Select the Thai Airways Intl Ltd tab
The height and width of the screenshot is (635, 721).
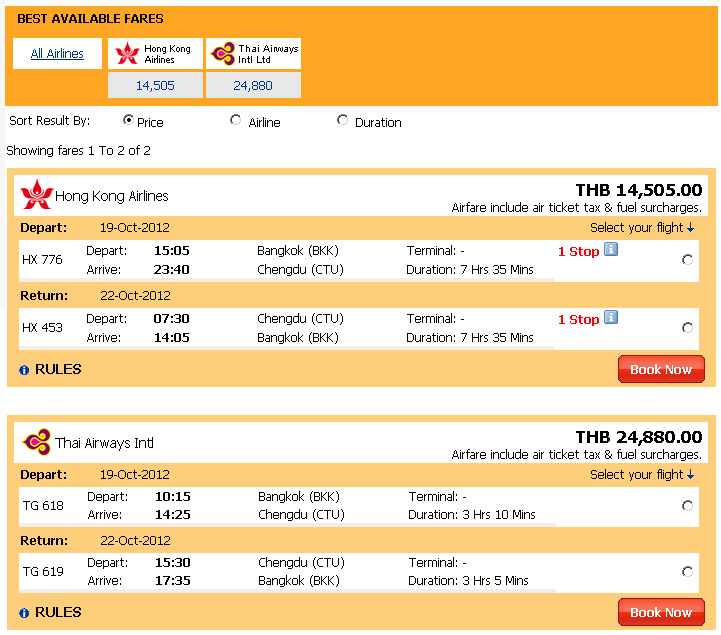253,54
